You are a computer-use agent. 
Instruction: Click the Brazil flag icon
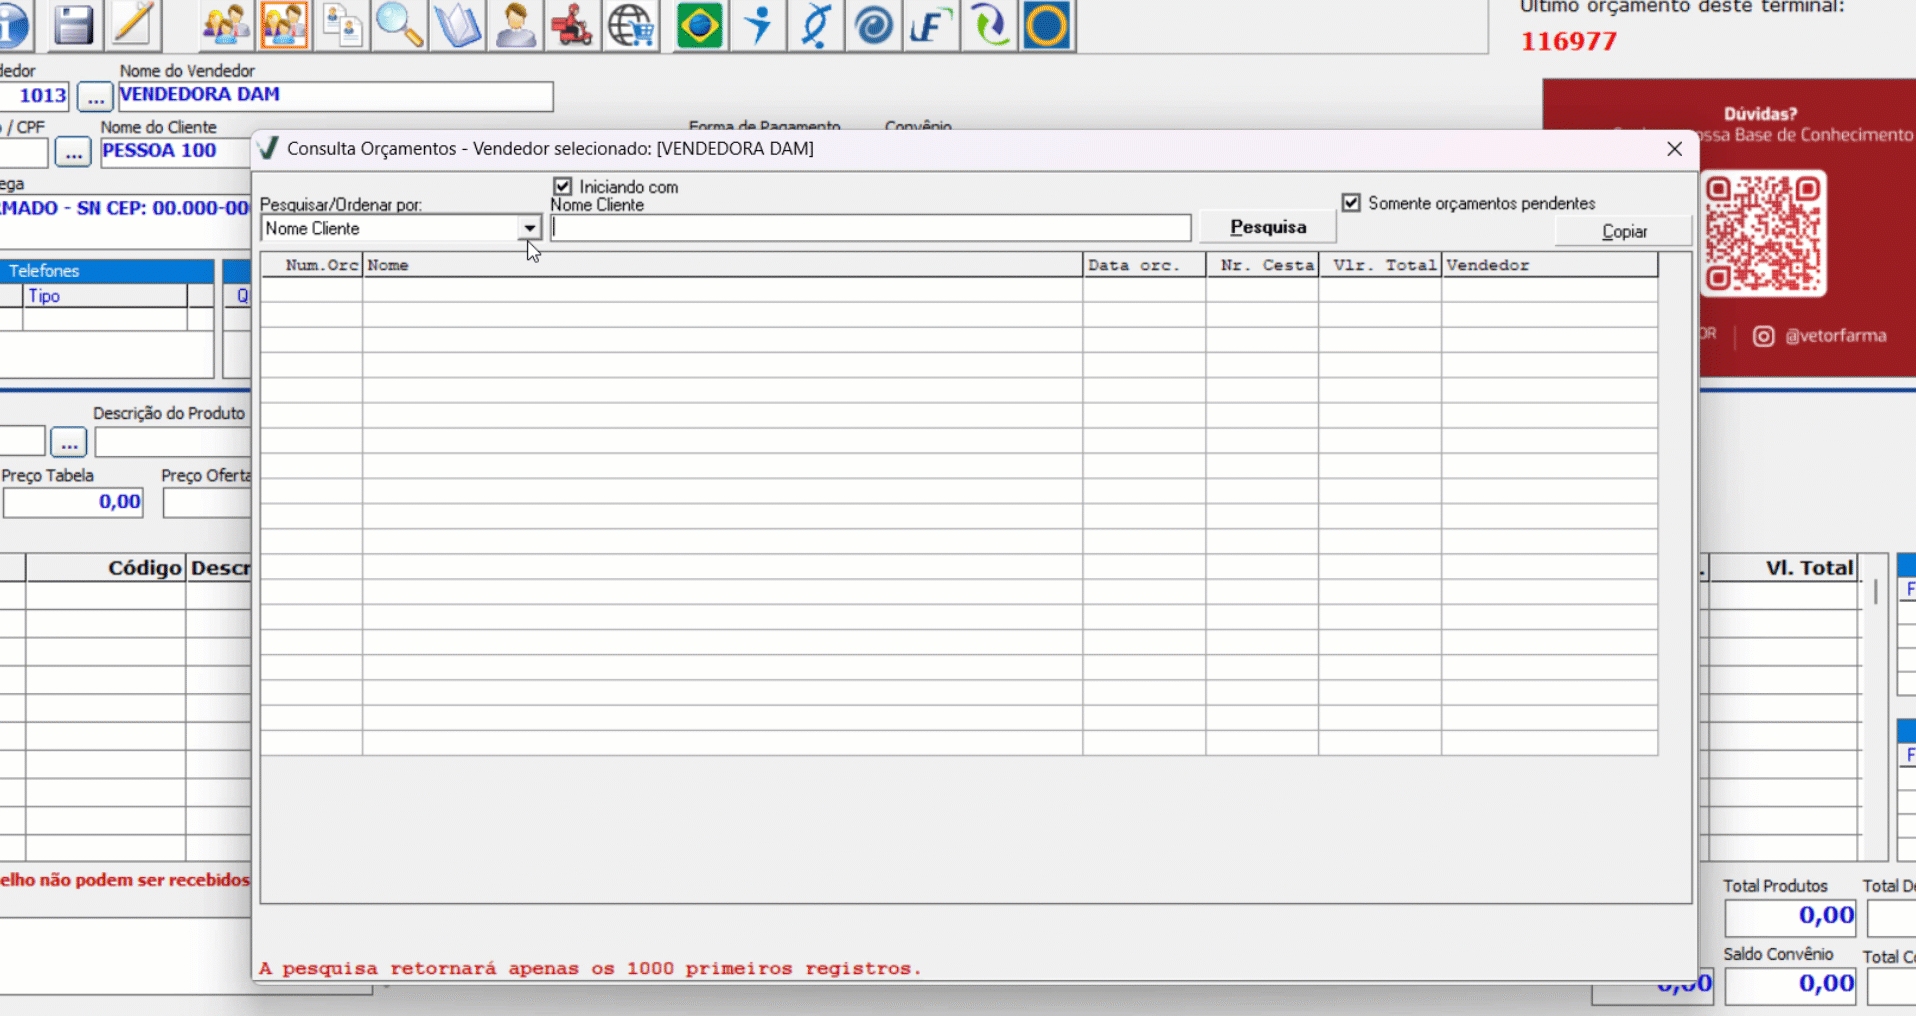(x=699, y=25)
